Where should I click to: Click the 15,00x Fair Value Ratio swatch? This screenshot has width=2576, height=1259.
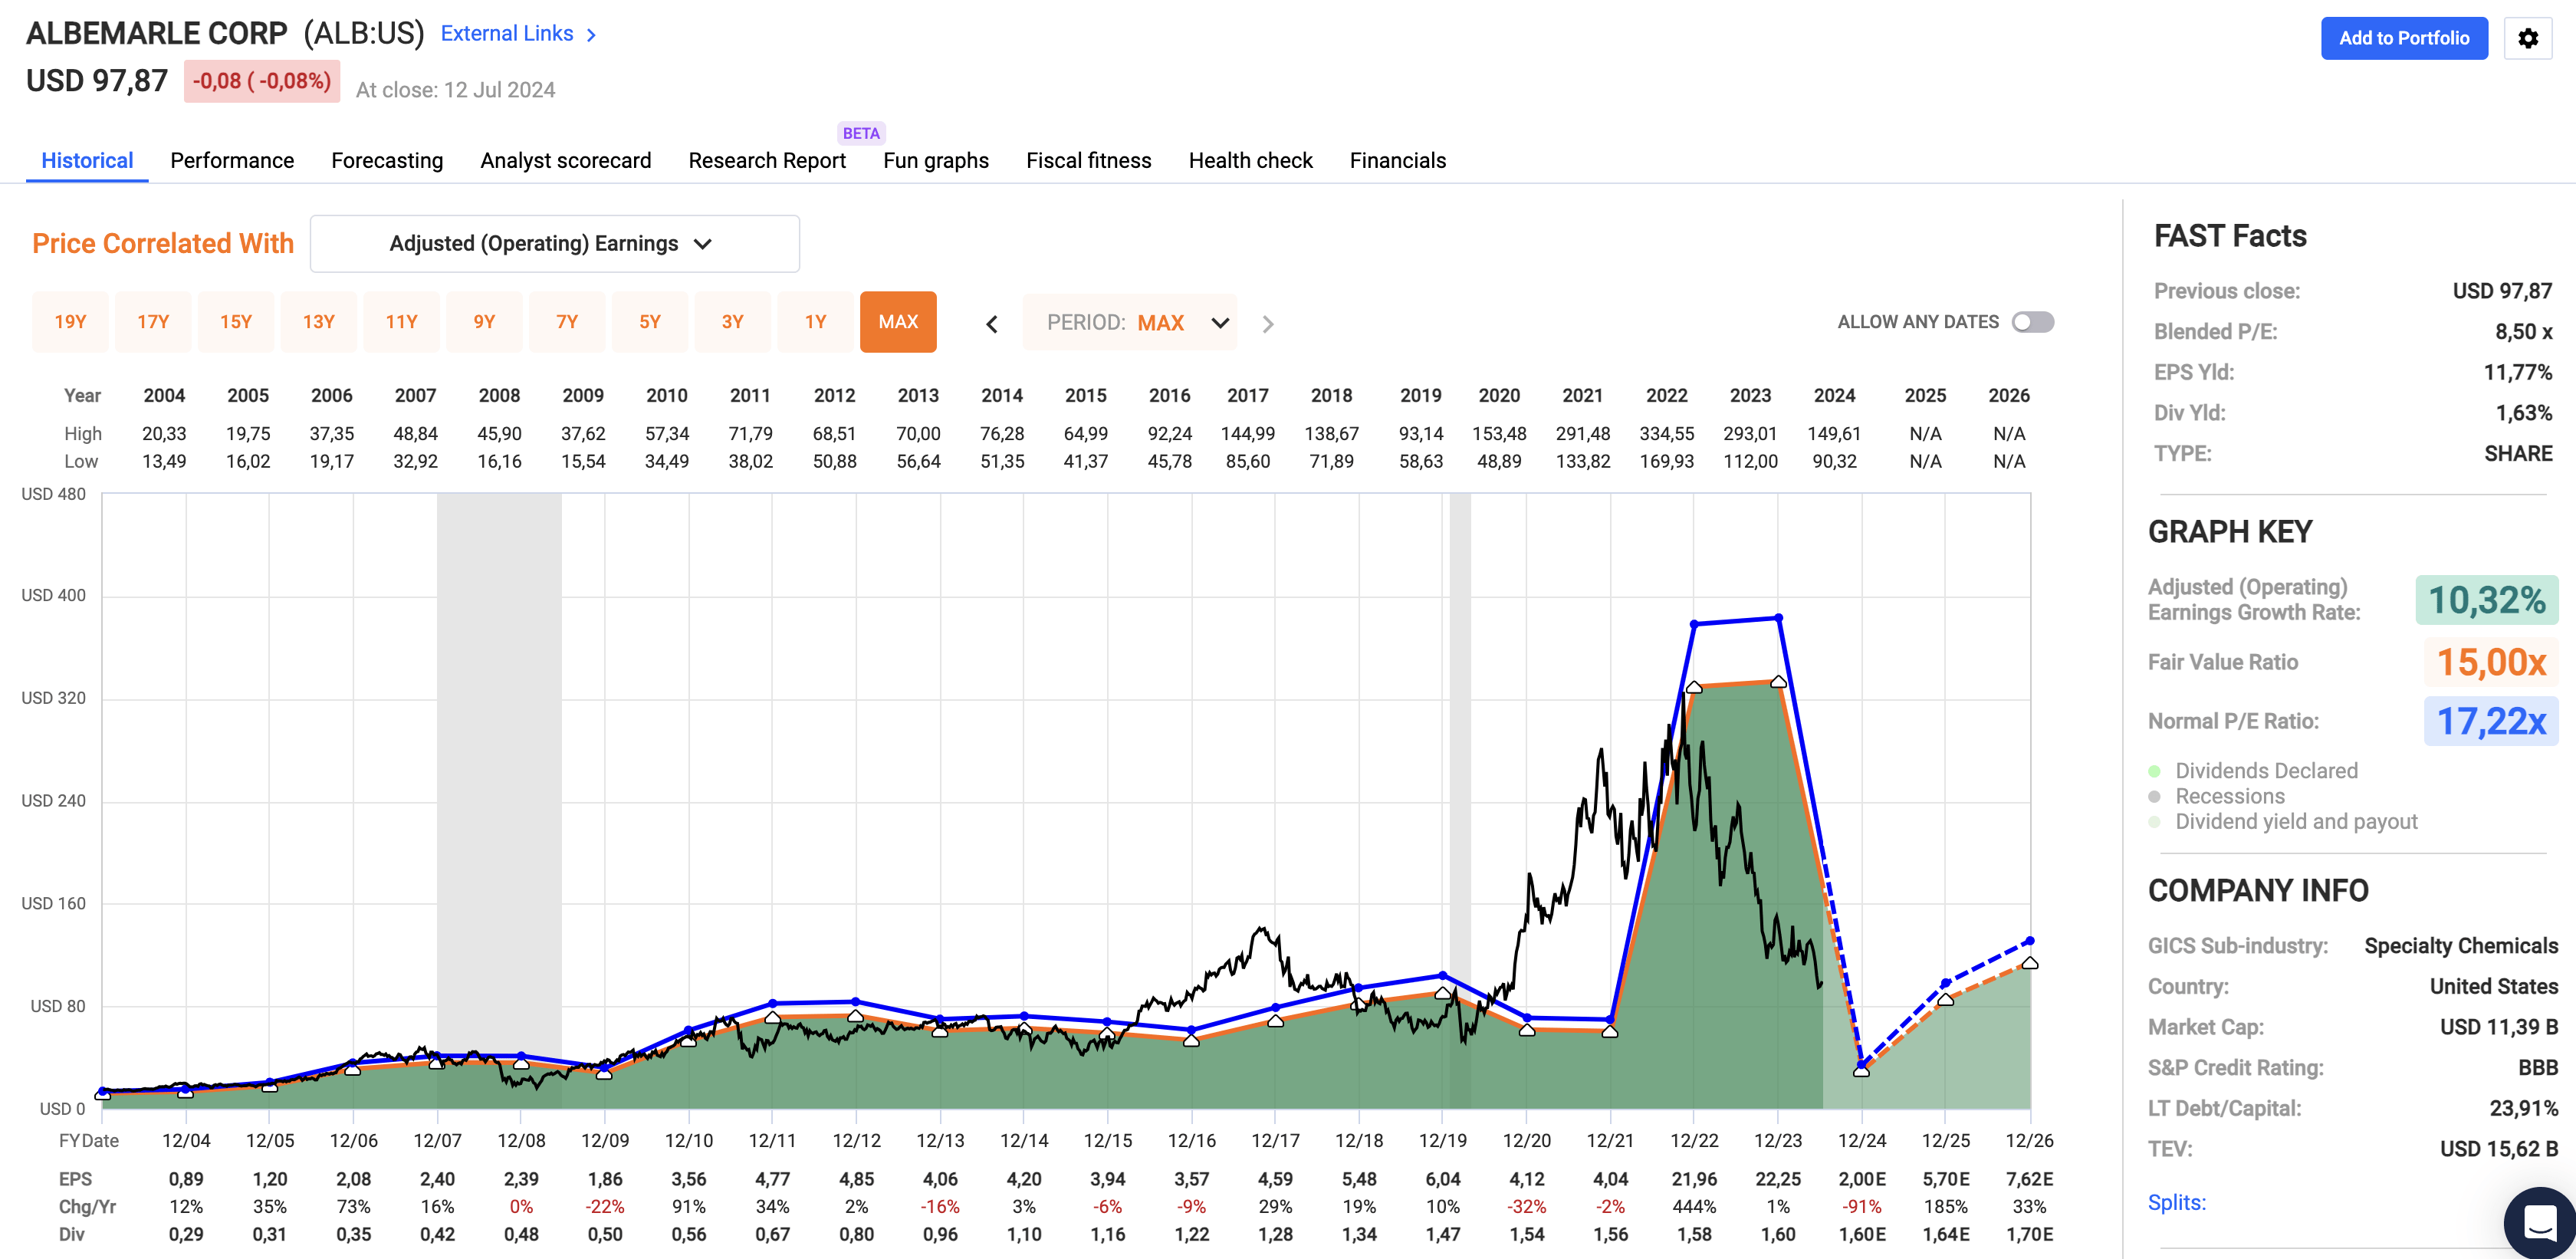[2490, 662]
